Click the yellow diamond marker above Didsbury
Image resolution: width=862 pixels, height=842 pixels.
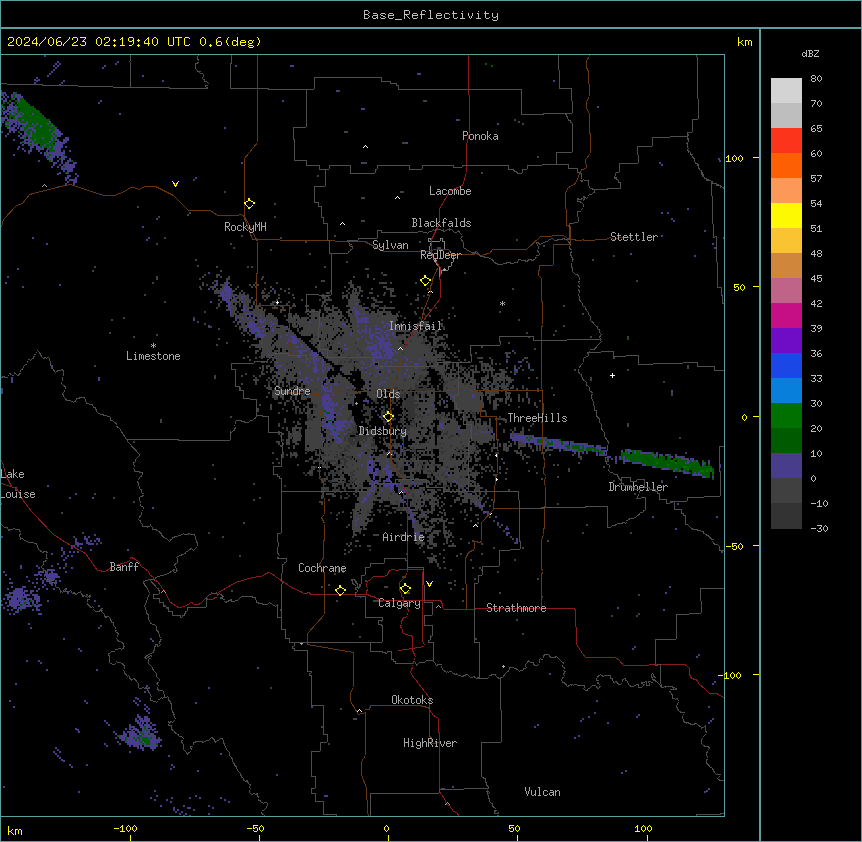(388, 417)
